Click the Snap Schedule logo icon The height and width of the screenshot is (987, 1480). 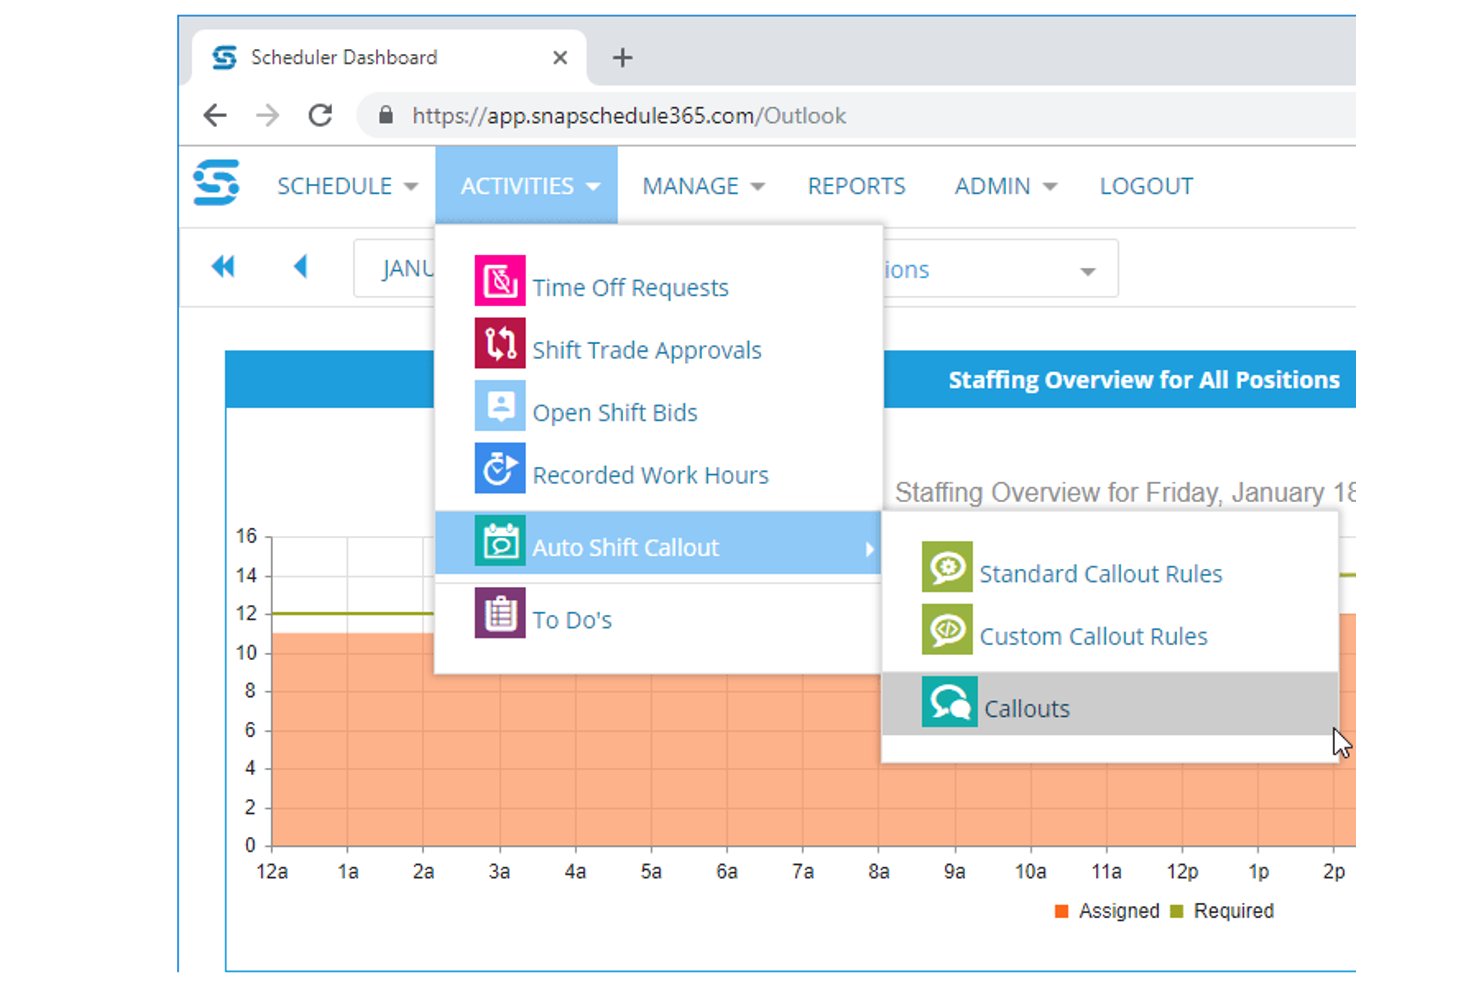point(216,183)
